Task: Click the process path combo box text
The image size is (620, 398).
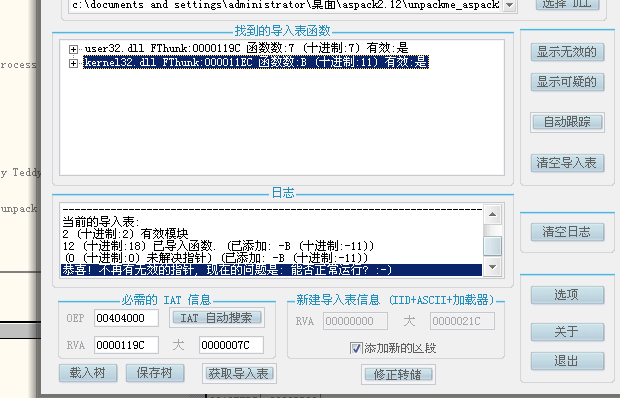Action: click(x=285, y=5)
